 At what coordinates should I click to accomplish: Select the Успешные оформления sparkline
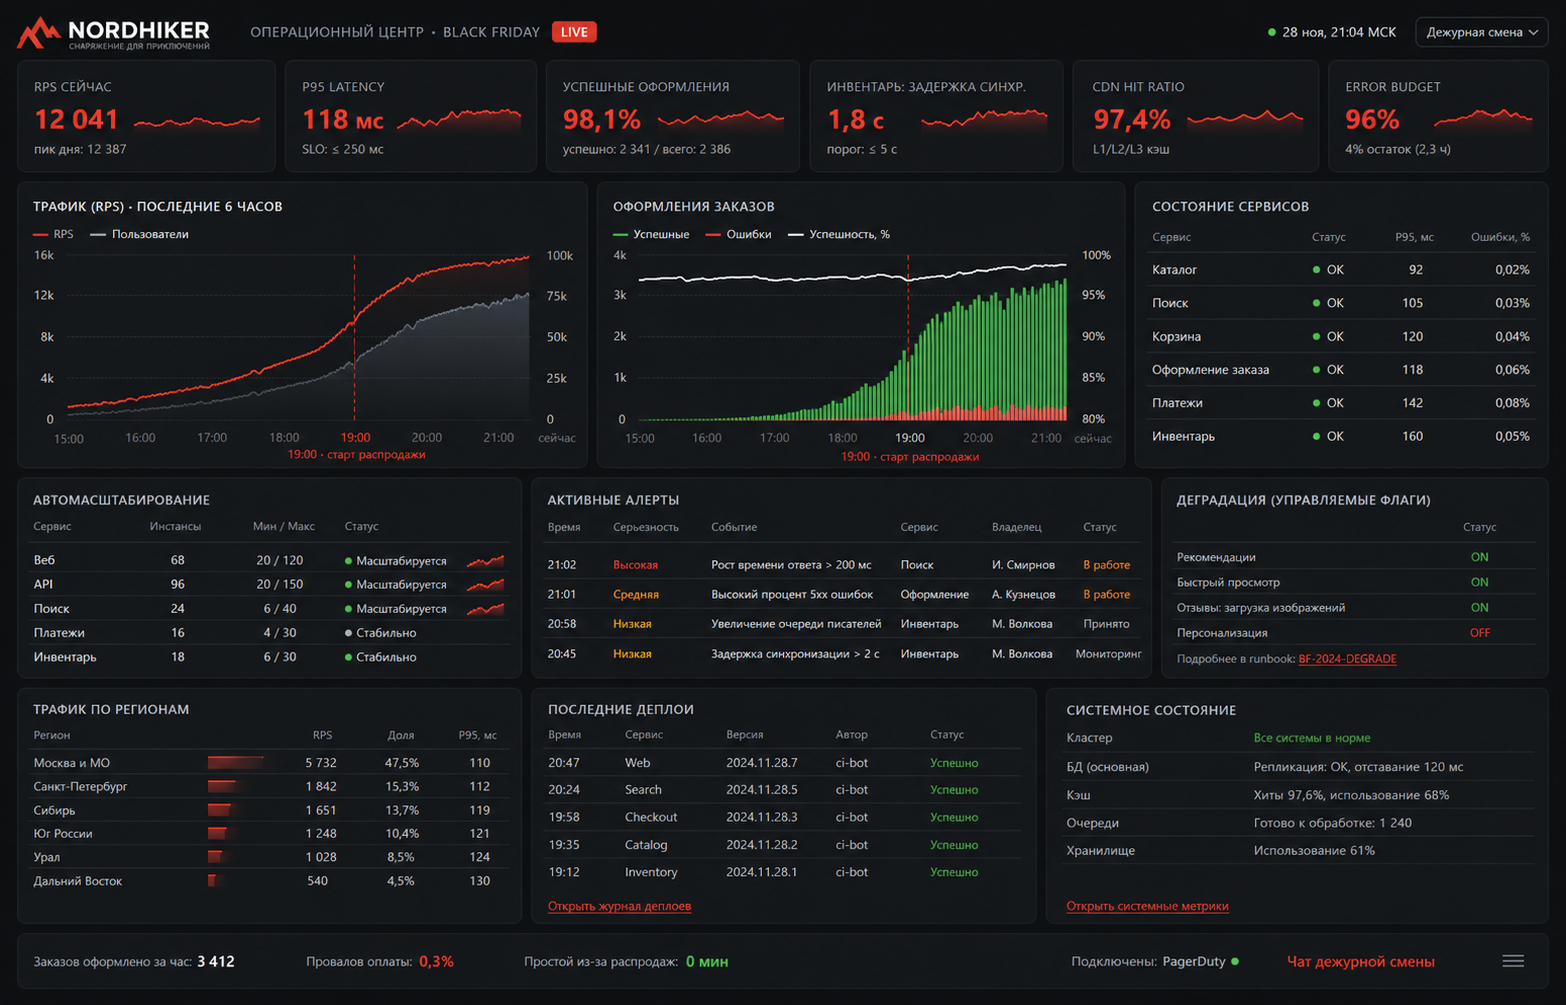pyautogui.click(x=720, y=120)
